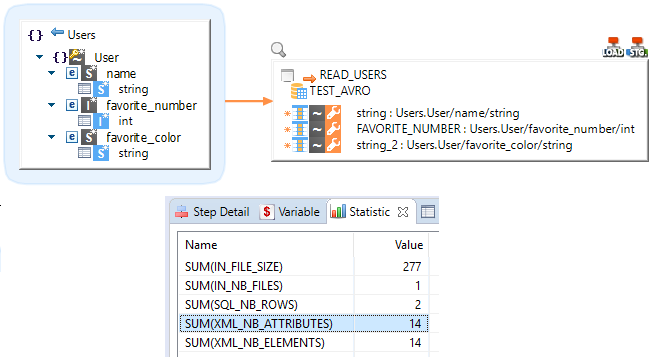The height and width of the screenshot is (363, 658).
Task: Click the orange arrow icon beside READ_USERS
Action: (309, 78)
